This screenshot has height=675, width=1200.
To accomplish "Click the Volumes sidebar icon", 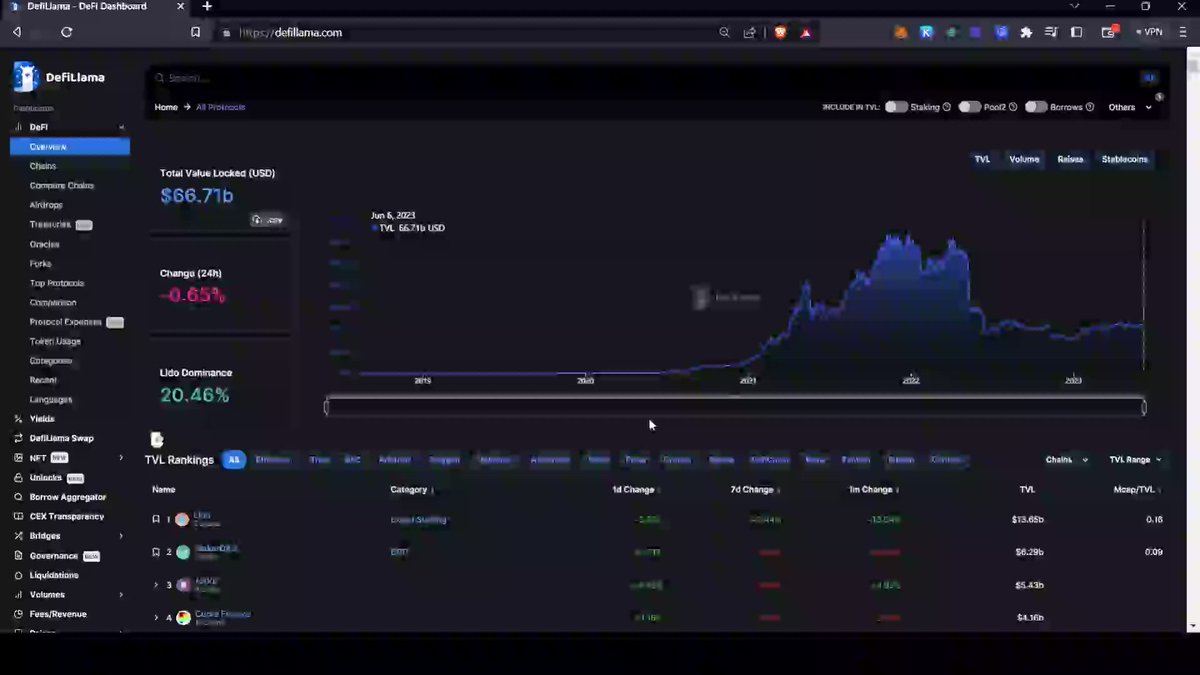I will (19, 594).
